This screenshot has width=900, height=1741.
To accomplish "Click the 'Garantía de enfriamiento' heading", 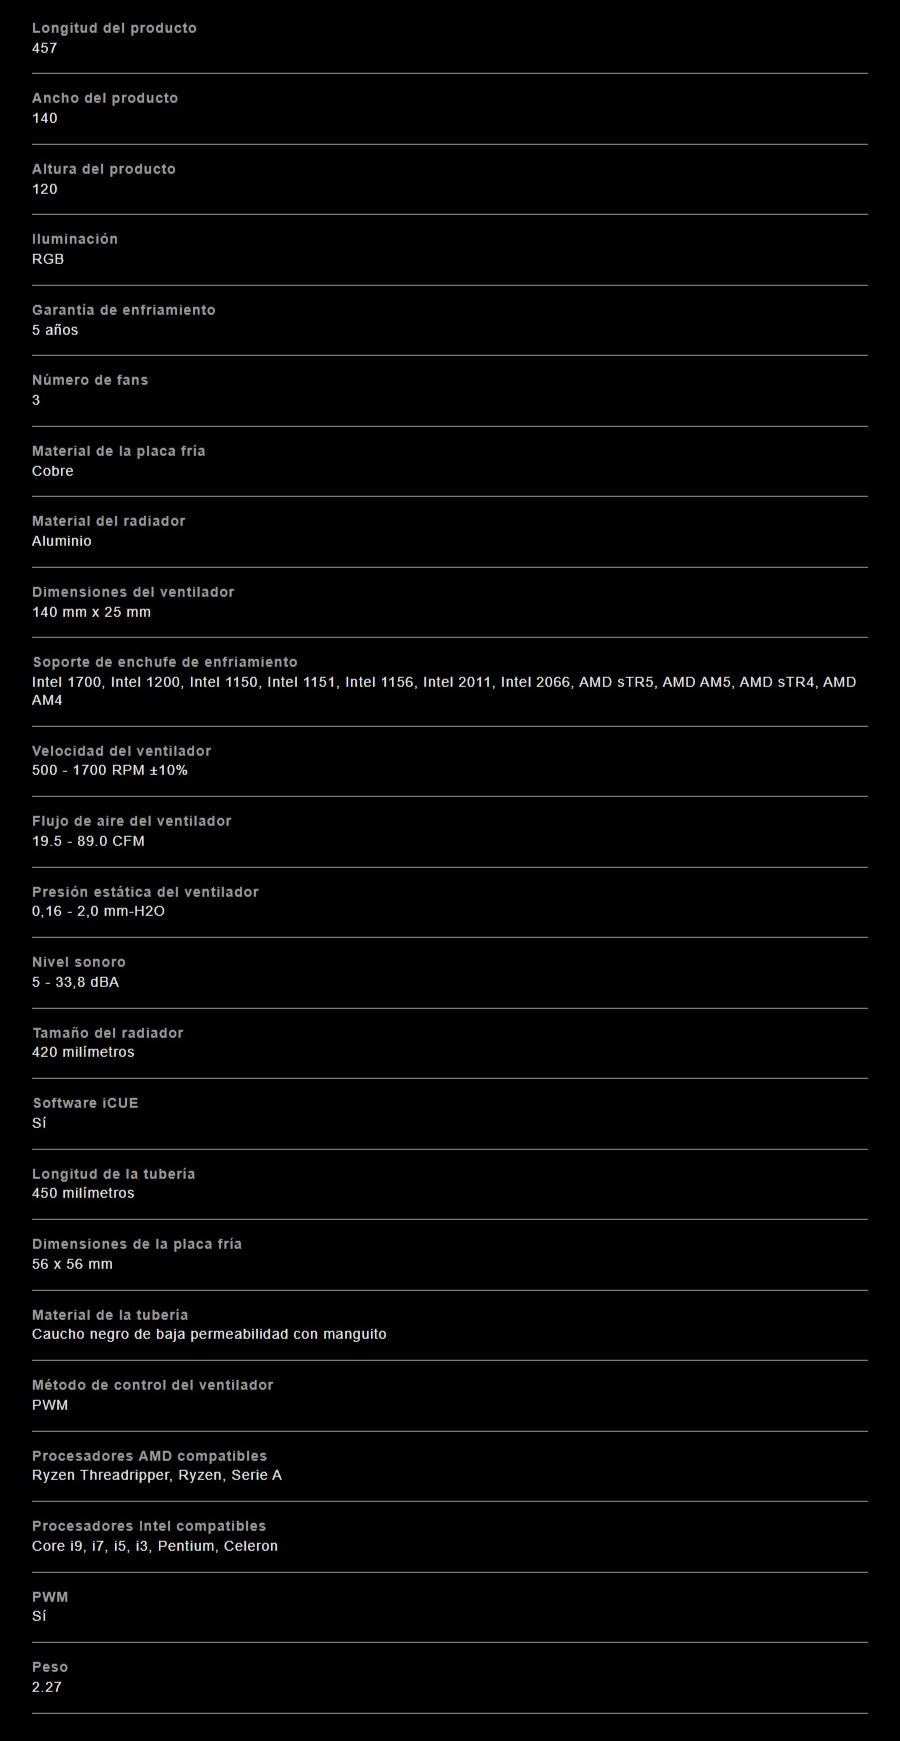I will 123,310.
